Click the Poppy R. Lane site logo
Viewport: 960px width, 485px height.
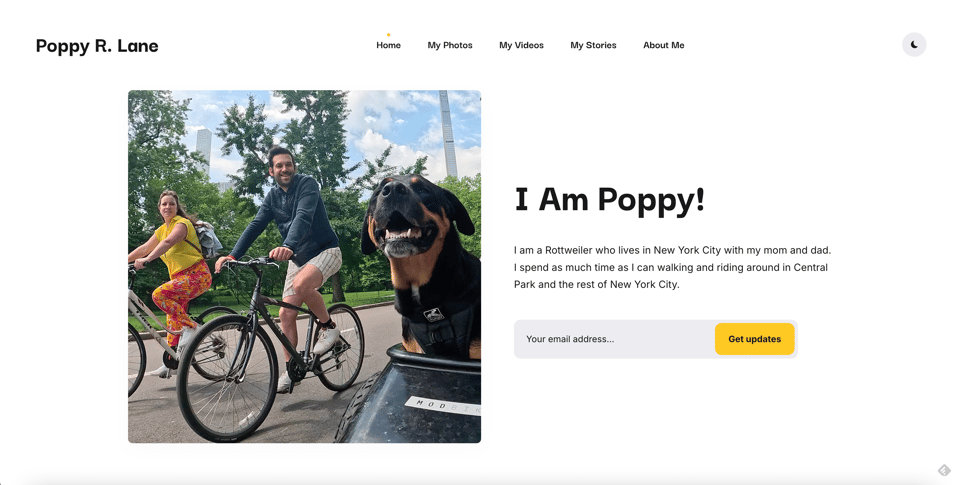[97, 45]
